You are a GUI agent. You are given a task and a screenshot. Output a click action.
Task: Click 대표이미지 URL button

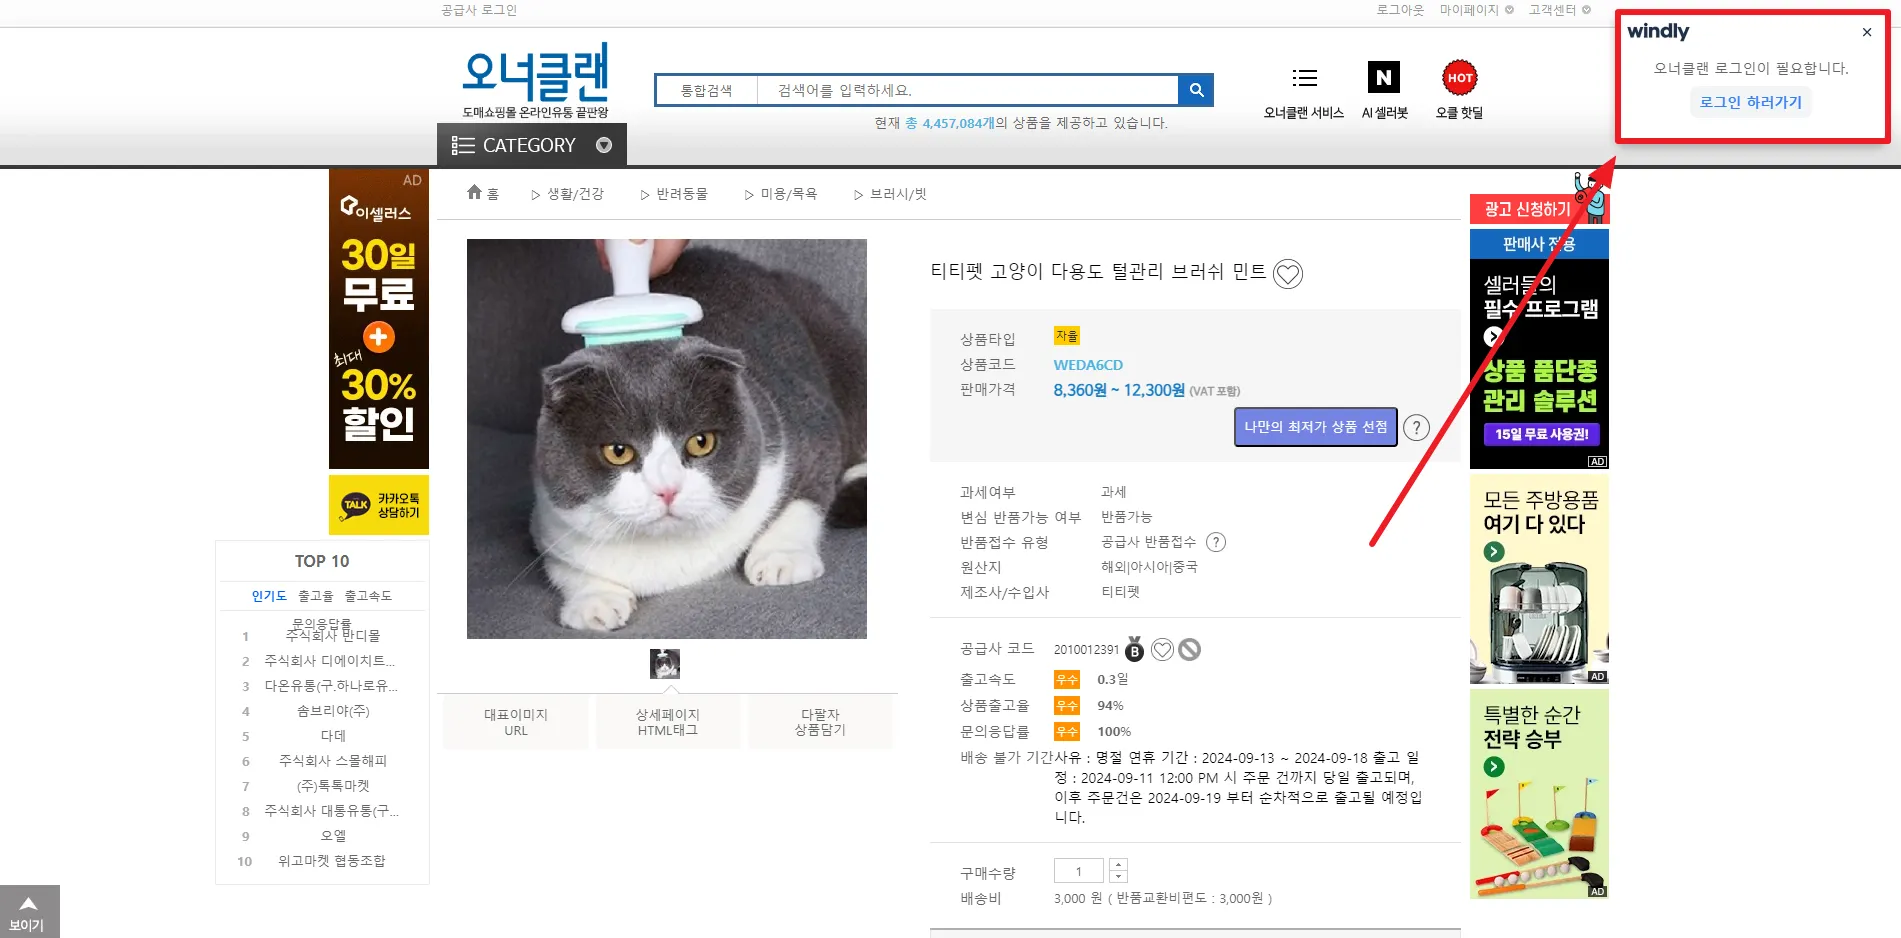[516, 722]
